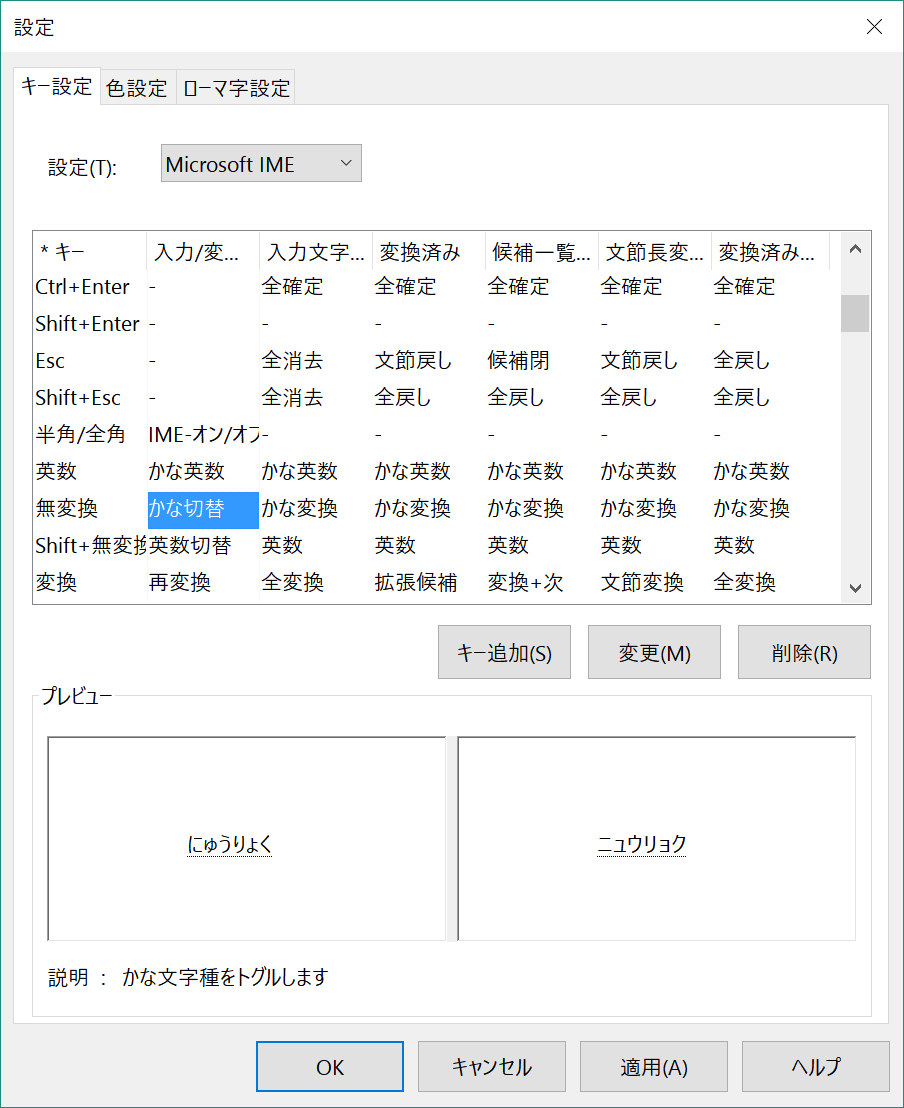
Task: Click the 再変換 cell
Action: [180, 582]
